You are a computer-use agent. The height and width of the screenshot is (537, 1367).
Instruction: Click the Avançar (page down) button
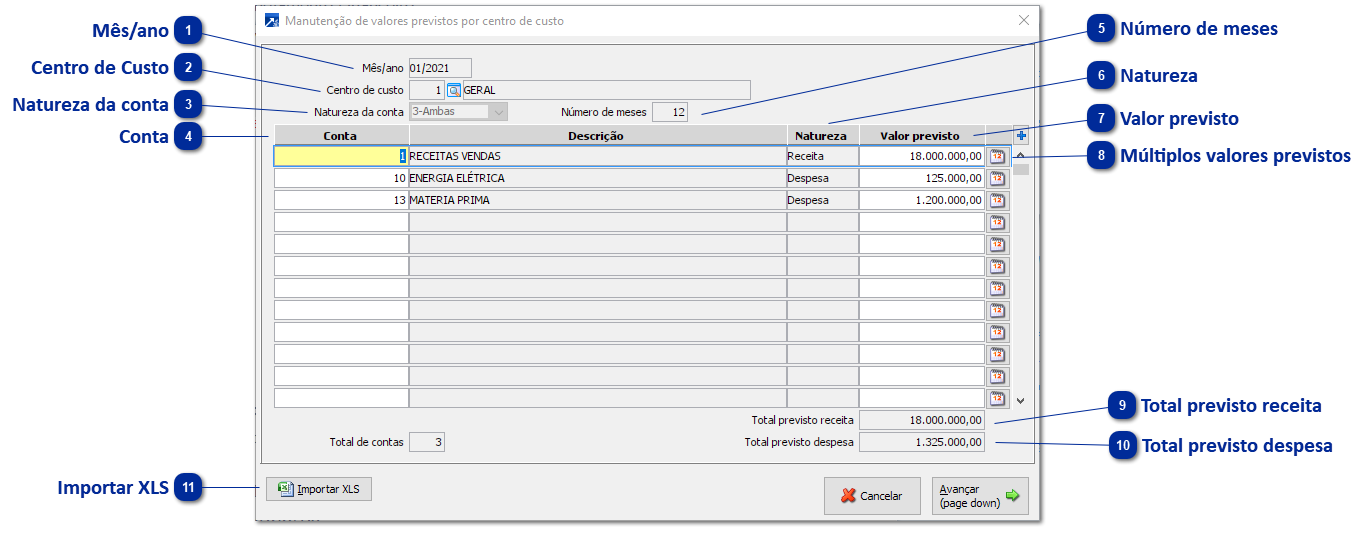click(x=980, y=496)
